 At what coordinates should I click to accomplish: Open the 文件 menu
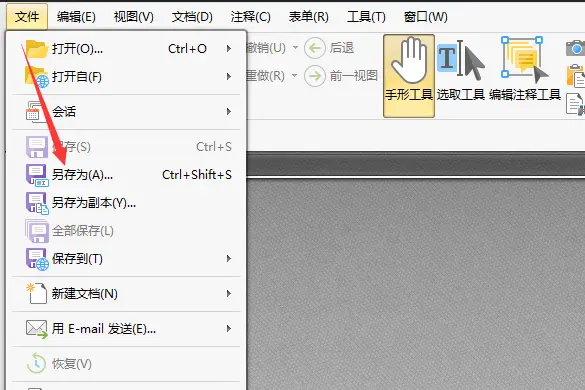[27, 16]
